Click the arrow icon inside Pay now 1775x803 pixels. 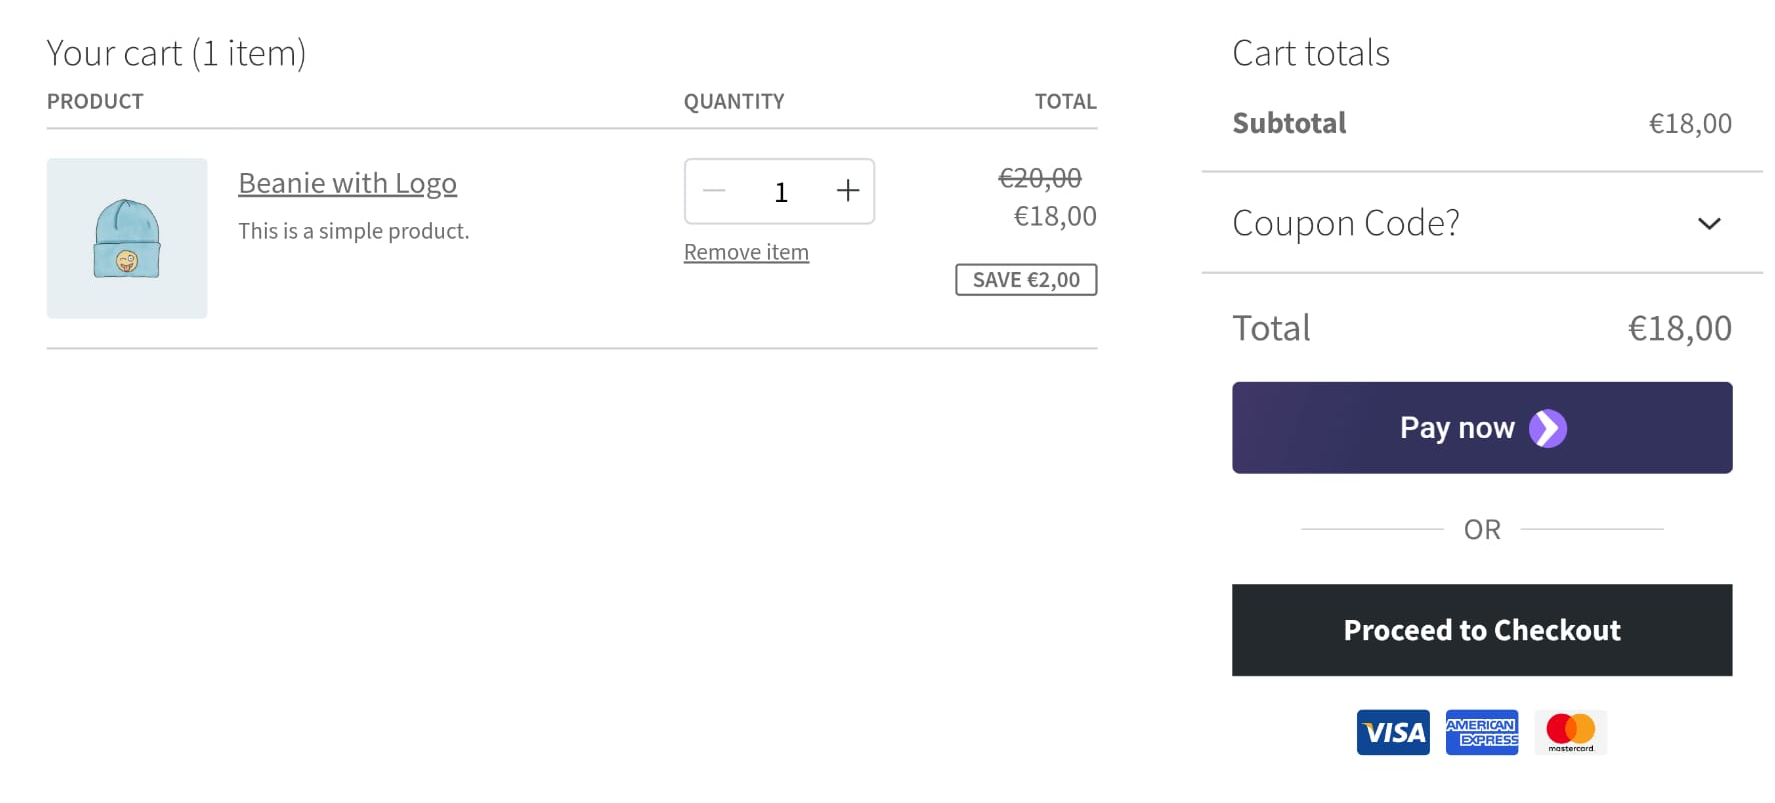(x=1548, y=428)
